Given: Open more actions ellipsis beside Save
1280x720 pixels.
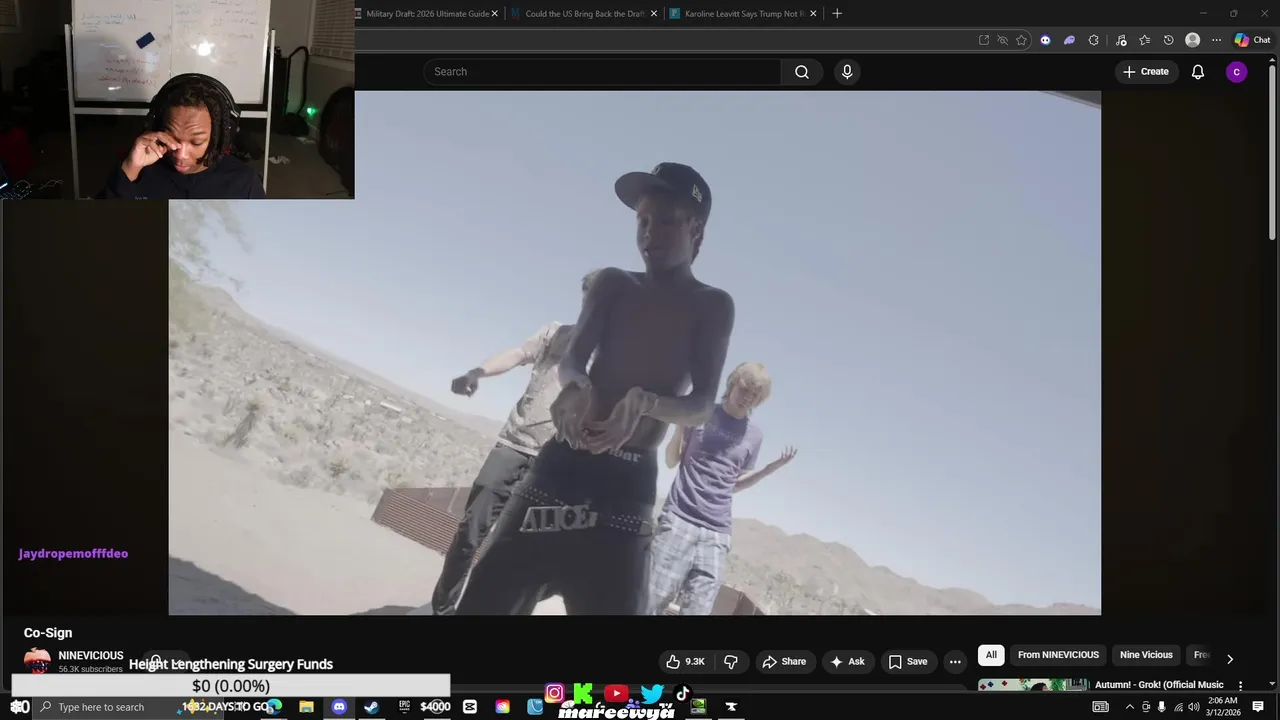Looking at the screenshot, I should (955, 661).
